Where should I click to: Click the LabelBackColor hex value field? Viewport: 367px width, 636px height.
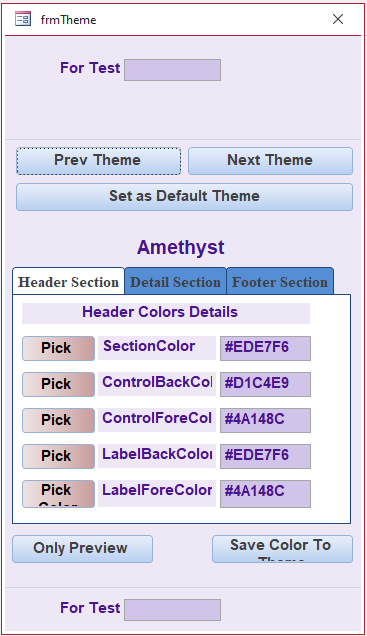pyautogui.click(x=266, y=457)
